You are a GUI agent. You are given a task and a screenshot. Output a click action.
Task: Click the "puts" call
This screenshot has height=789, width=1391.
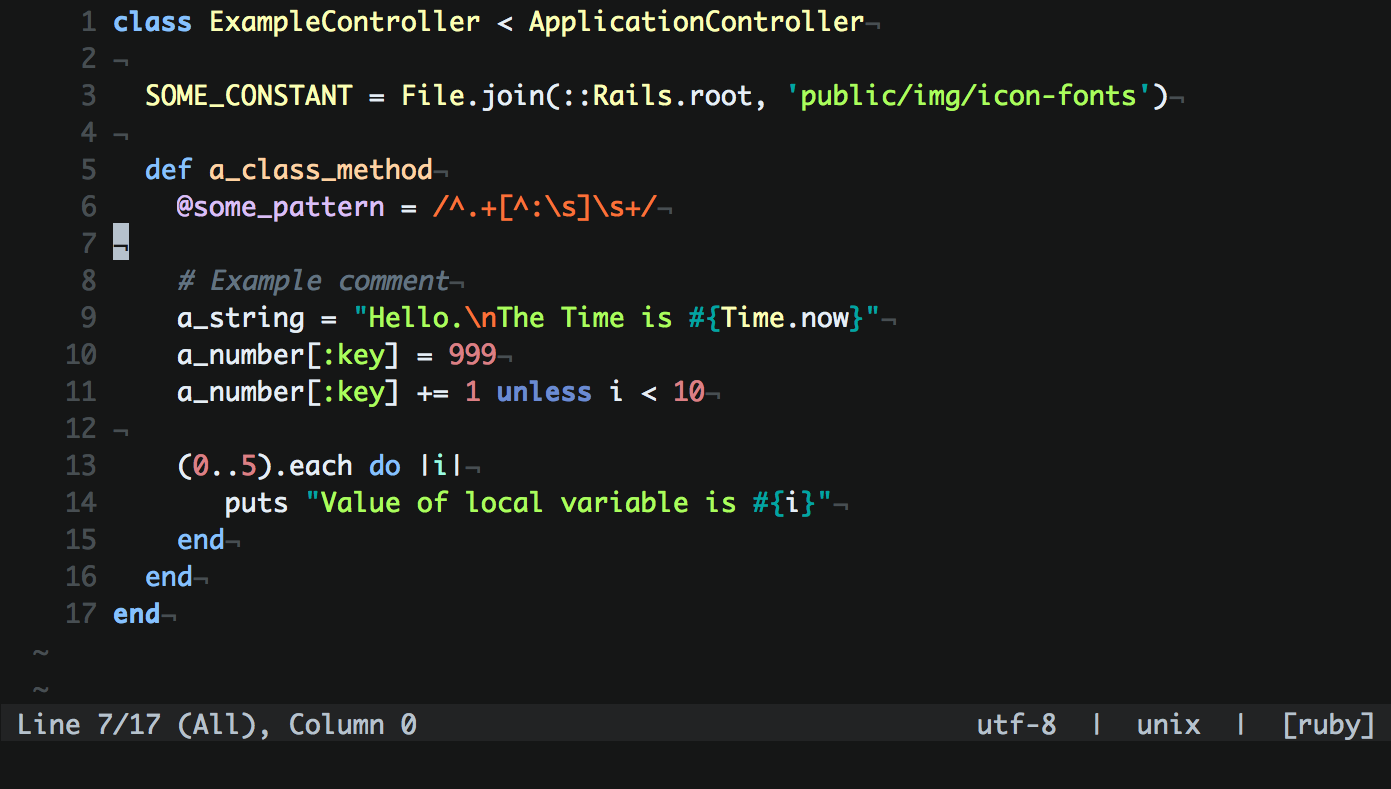[257, 503]
